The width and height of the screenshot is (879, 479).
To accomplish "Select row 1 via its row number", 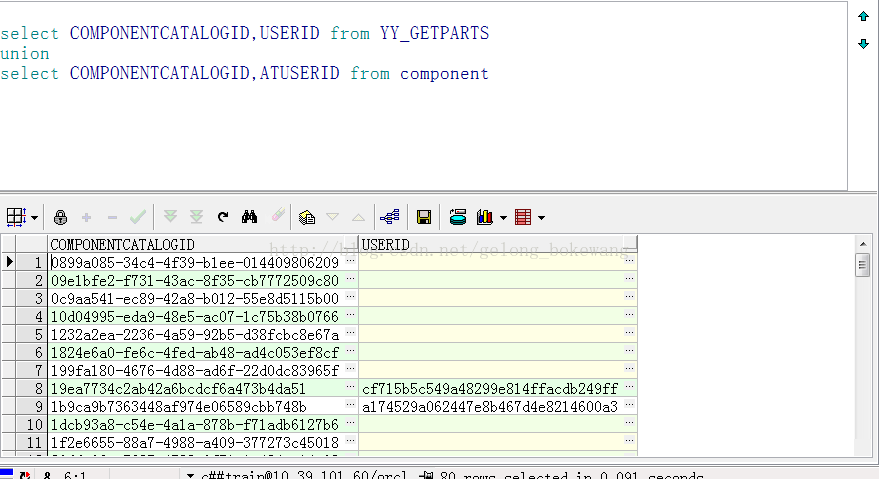I will (x=31, y=262).
